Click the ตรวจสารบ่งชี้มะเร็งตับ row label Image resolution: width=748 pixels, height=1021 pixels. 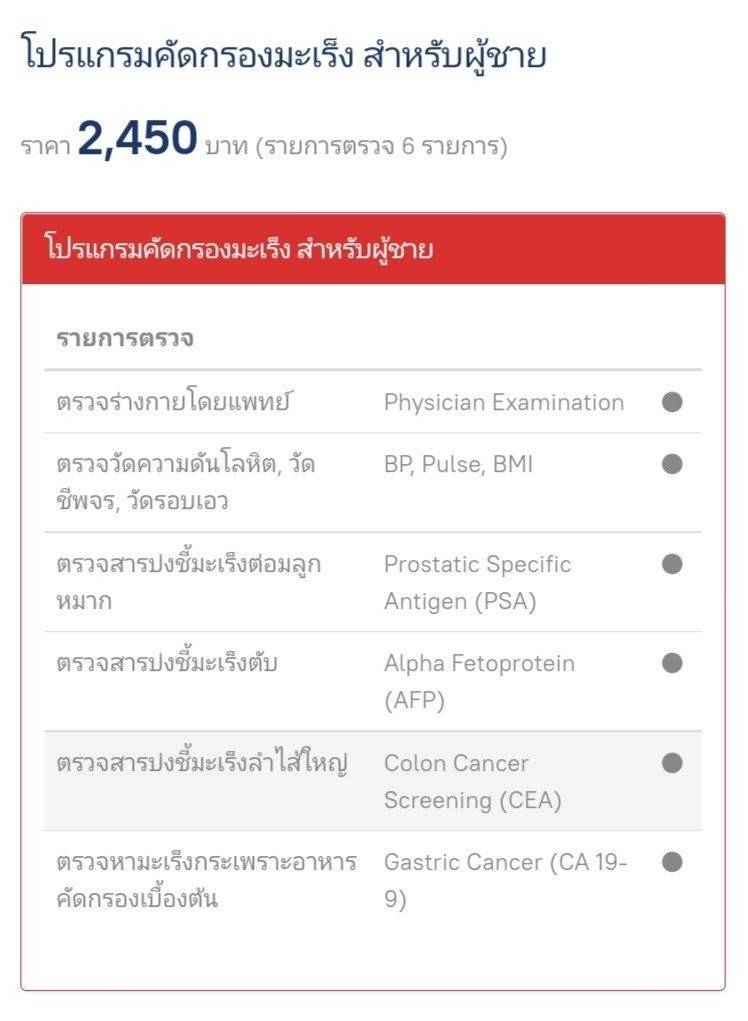point(167,663)
